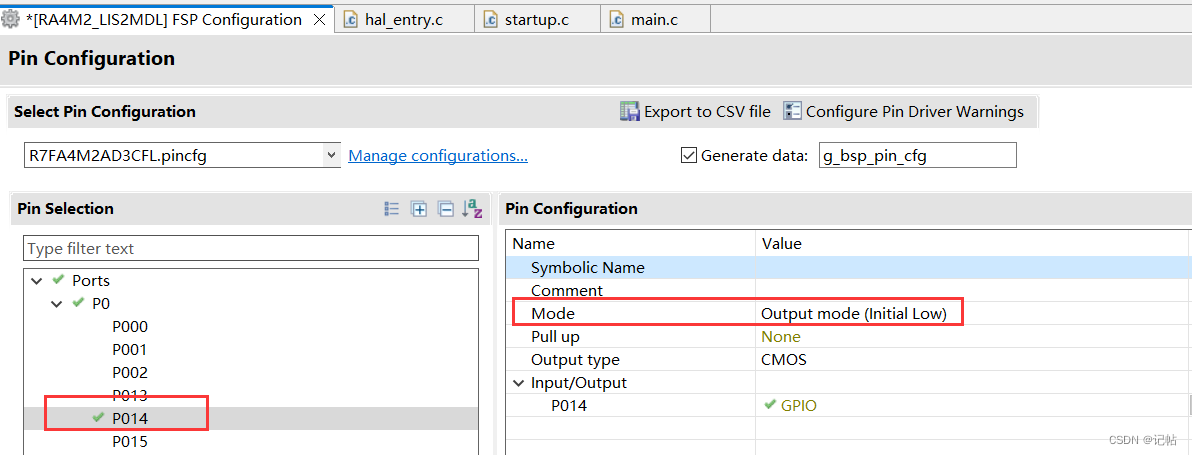Click the g_bsp_pin_cfg text field
1192x455 pixels.
pyautogui.click(x=916, y=155)
